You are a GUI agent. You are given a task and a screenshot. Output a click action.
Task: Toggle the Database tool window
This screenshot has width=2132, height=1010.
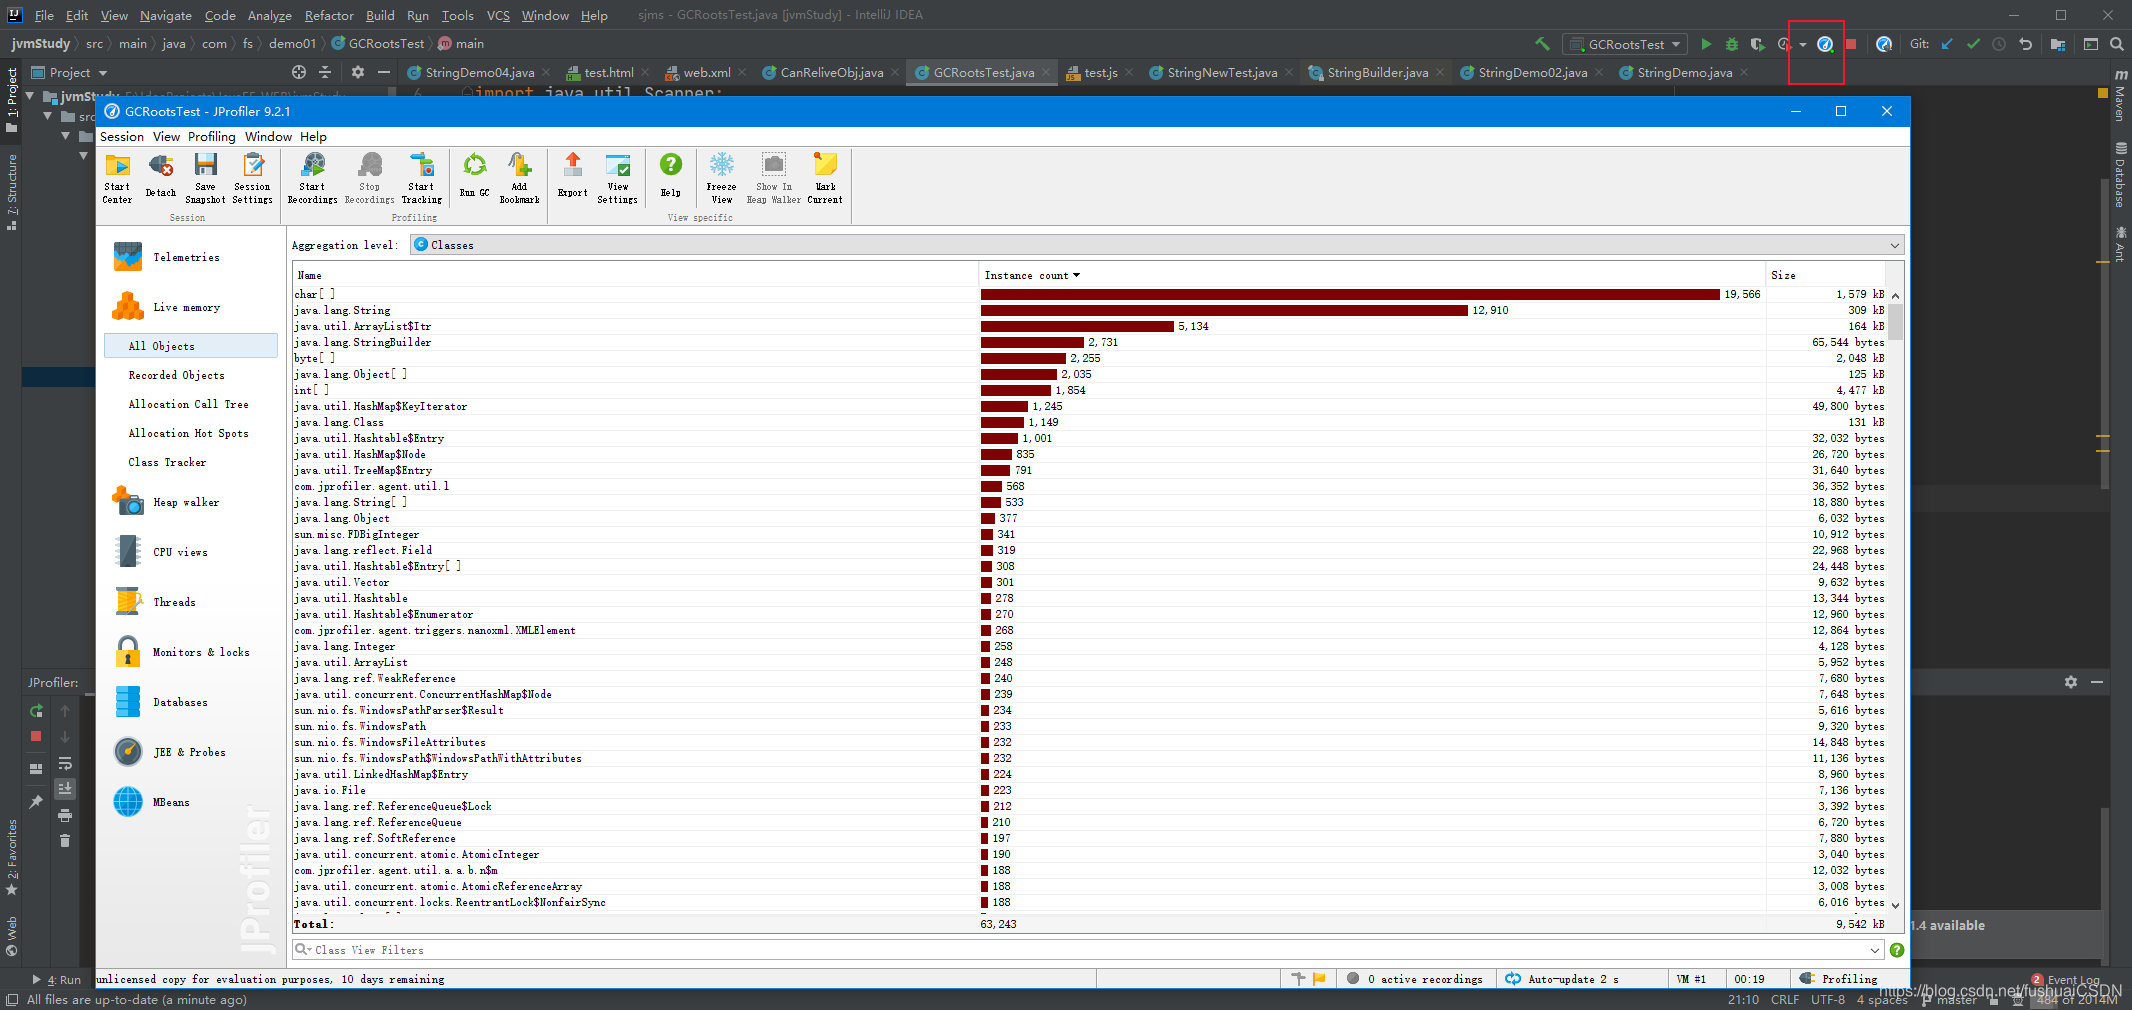tap(2120, 176)
